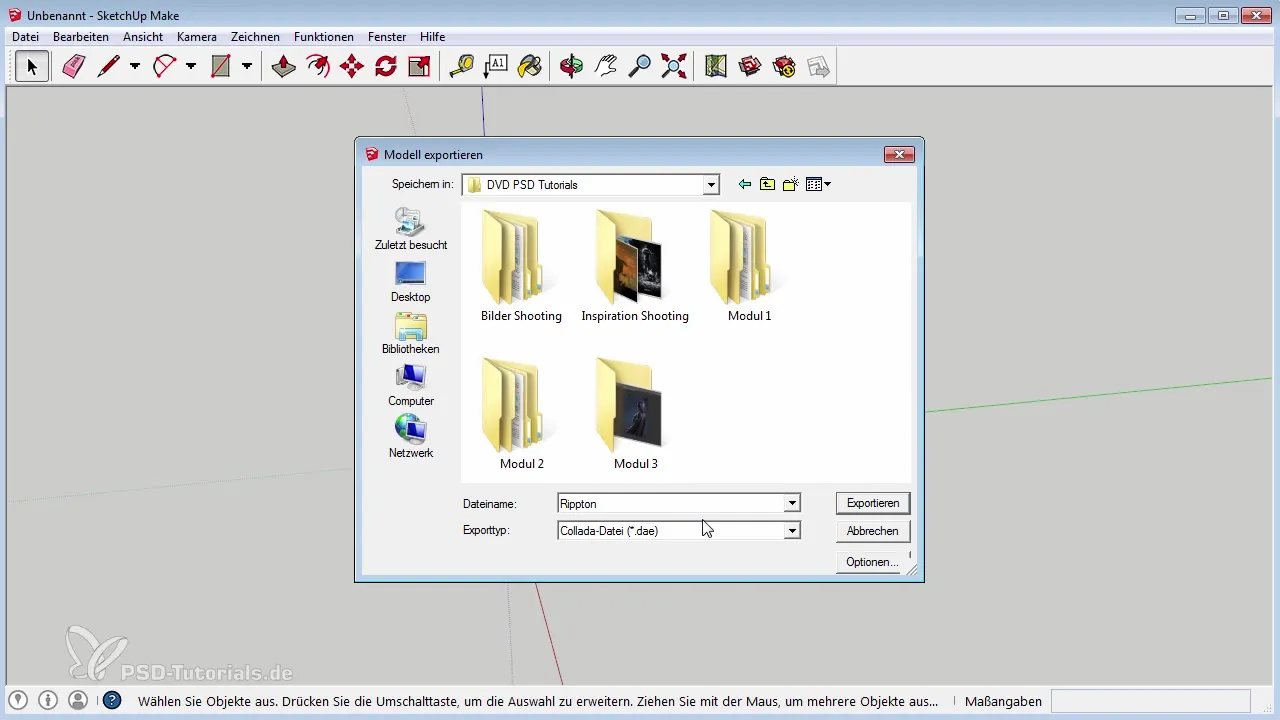Go to Desktop location
Image resolution: width=1280 pixels, height=720 pixels.
click(x=411, y=282)
